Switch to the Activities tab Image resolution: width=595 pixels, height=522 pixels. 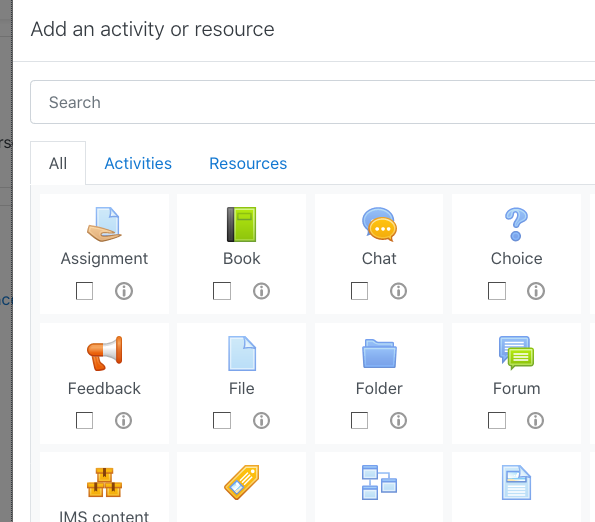(x=138, y=164)
